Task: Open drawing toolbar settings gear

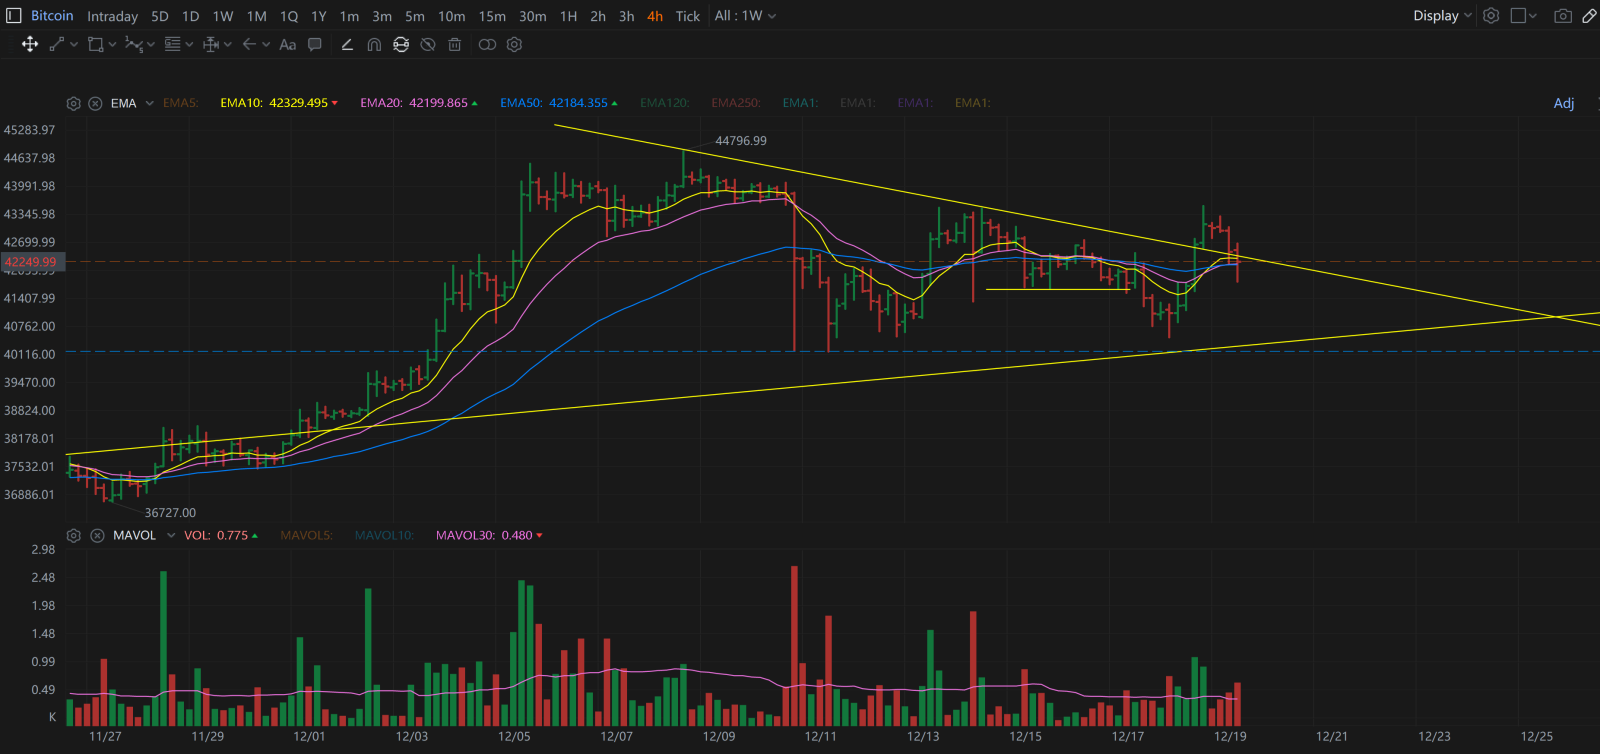Action: coord(514,44)
